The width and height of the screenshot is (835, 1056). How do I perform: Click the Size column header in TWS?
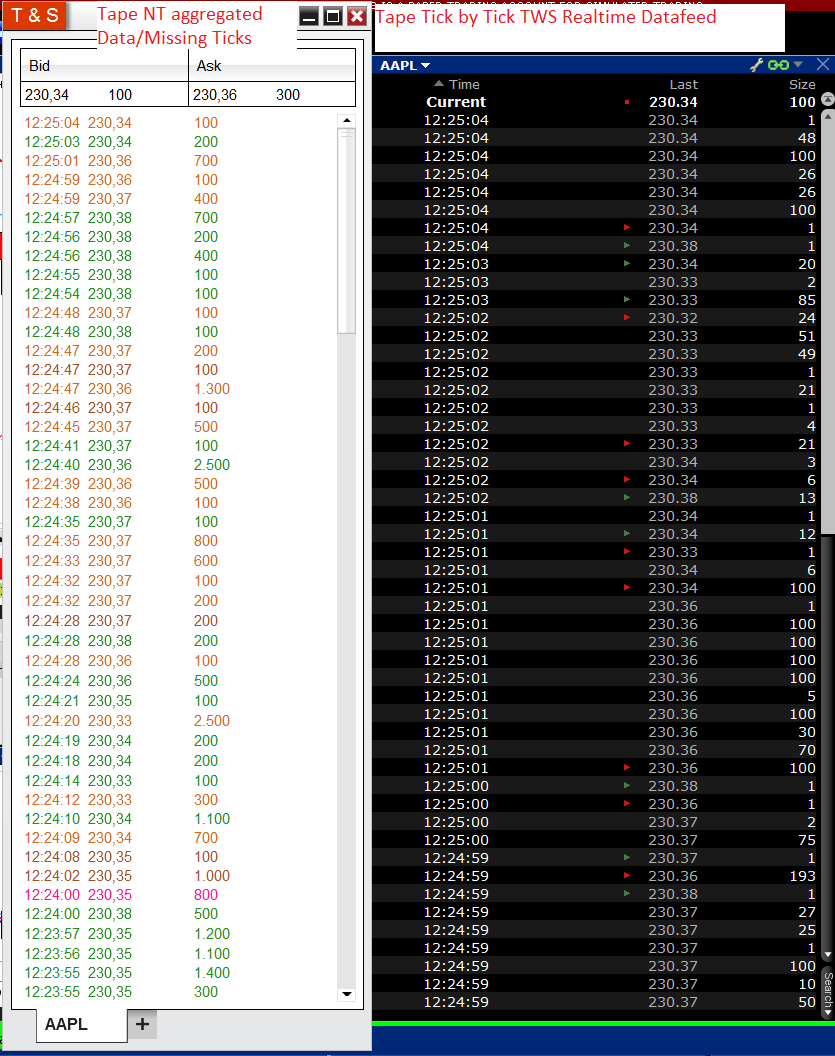point(802,84)
